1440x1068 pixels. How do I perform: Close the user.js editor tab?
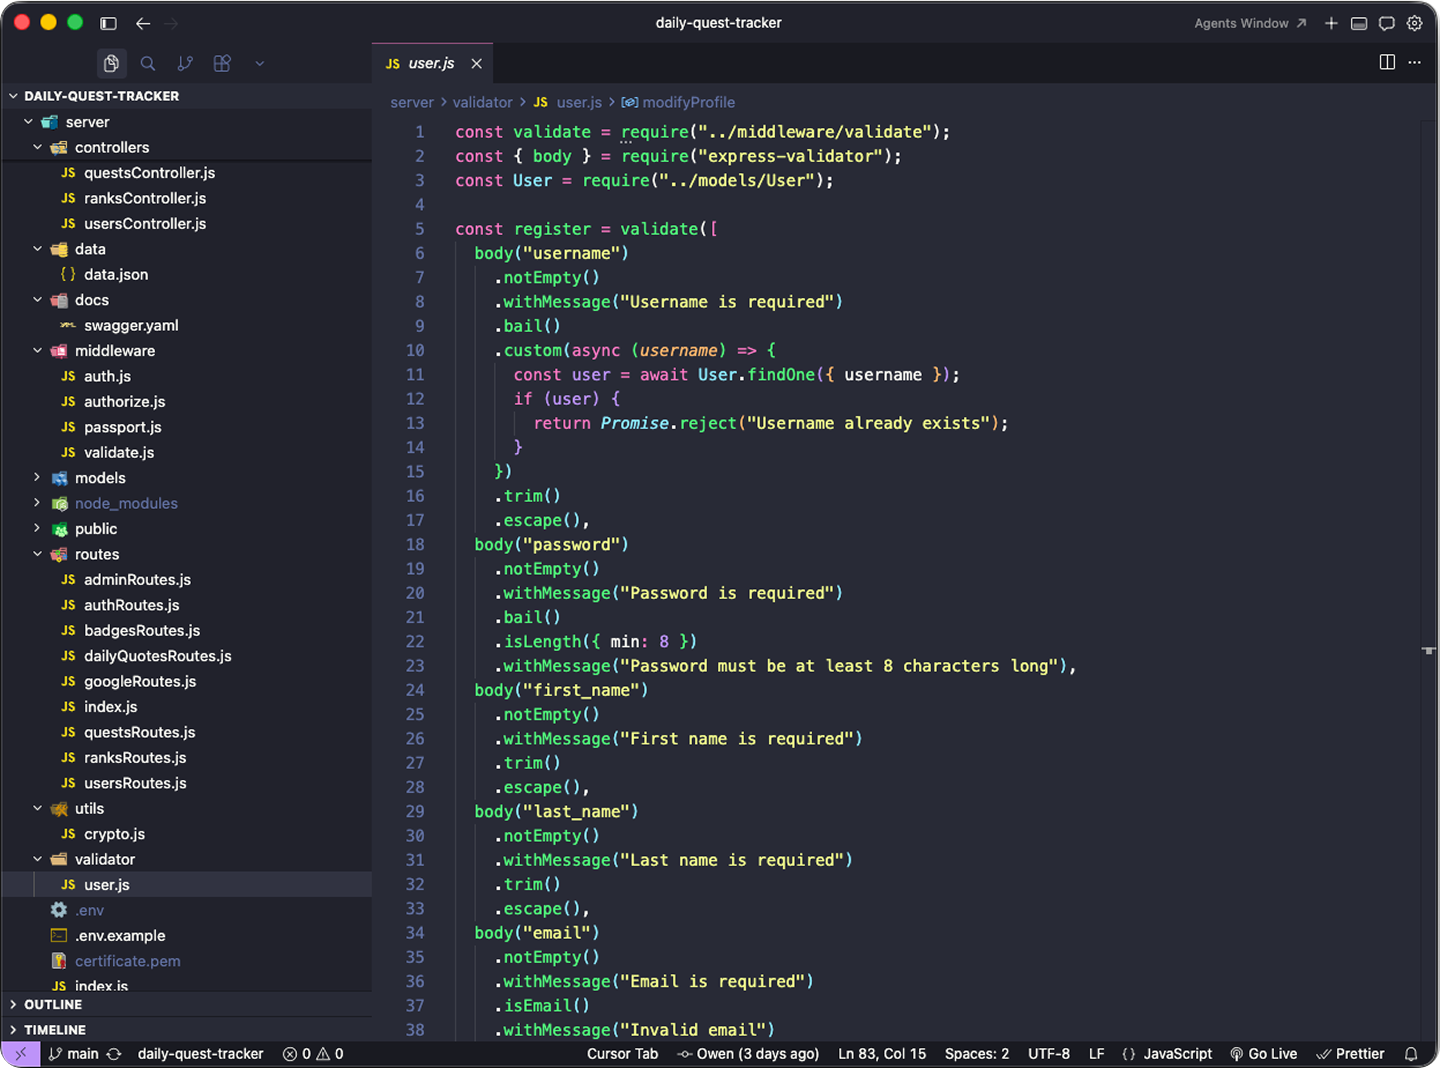pos(477,63)
